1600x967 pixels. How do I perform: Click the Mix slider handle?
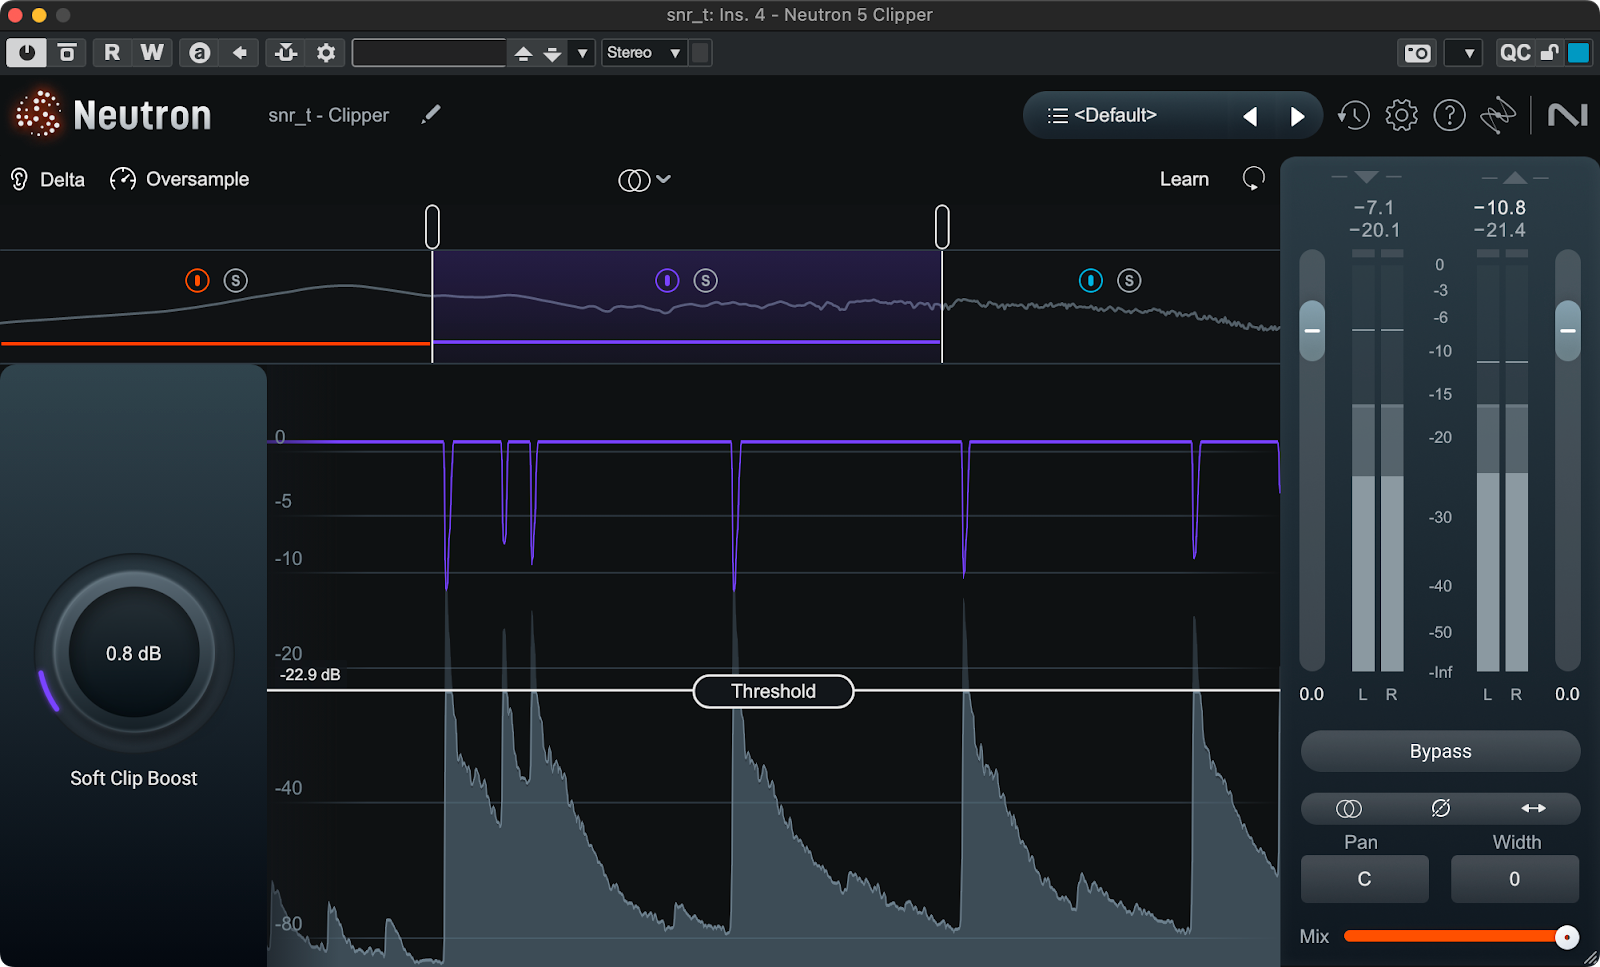pos(1567,937)
